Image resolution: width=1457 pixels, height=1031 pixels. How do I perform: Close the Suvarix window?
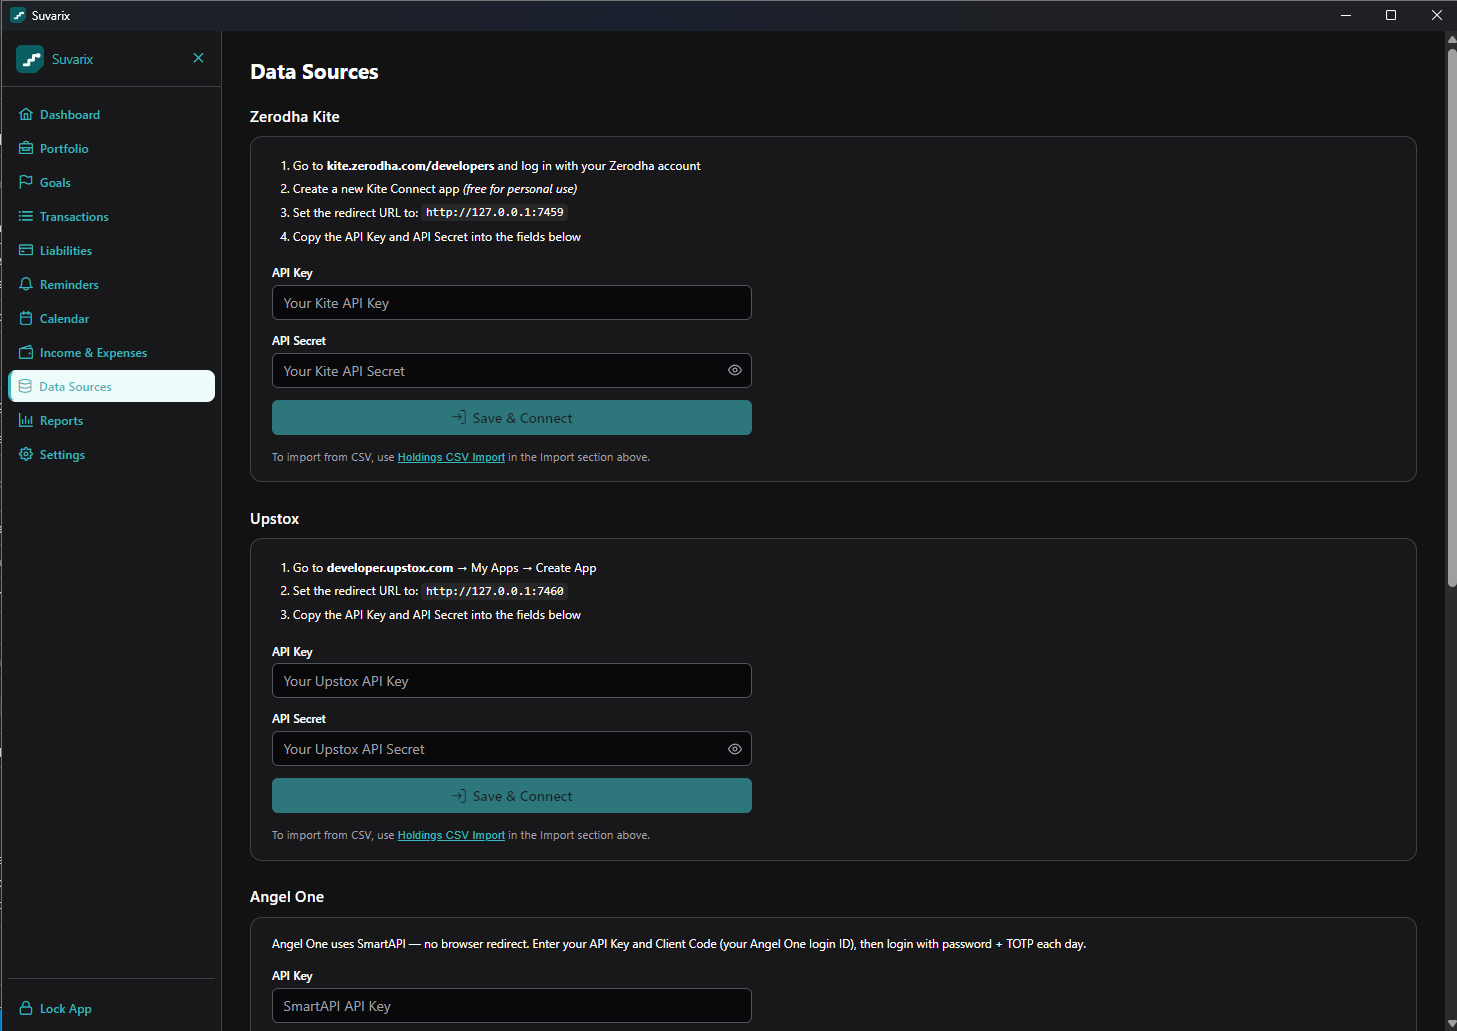pos(1436,15)
